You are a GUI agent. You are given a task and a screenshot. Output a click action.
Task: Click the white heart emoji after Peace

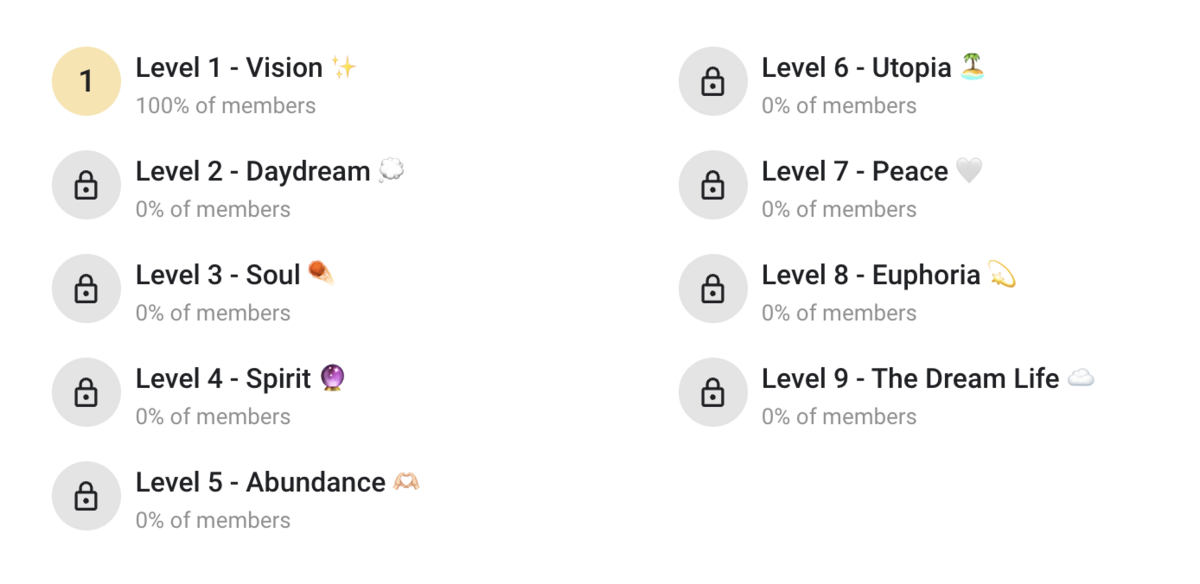(x=969, y=171)
